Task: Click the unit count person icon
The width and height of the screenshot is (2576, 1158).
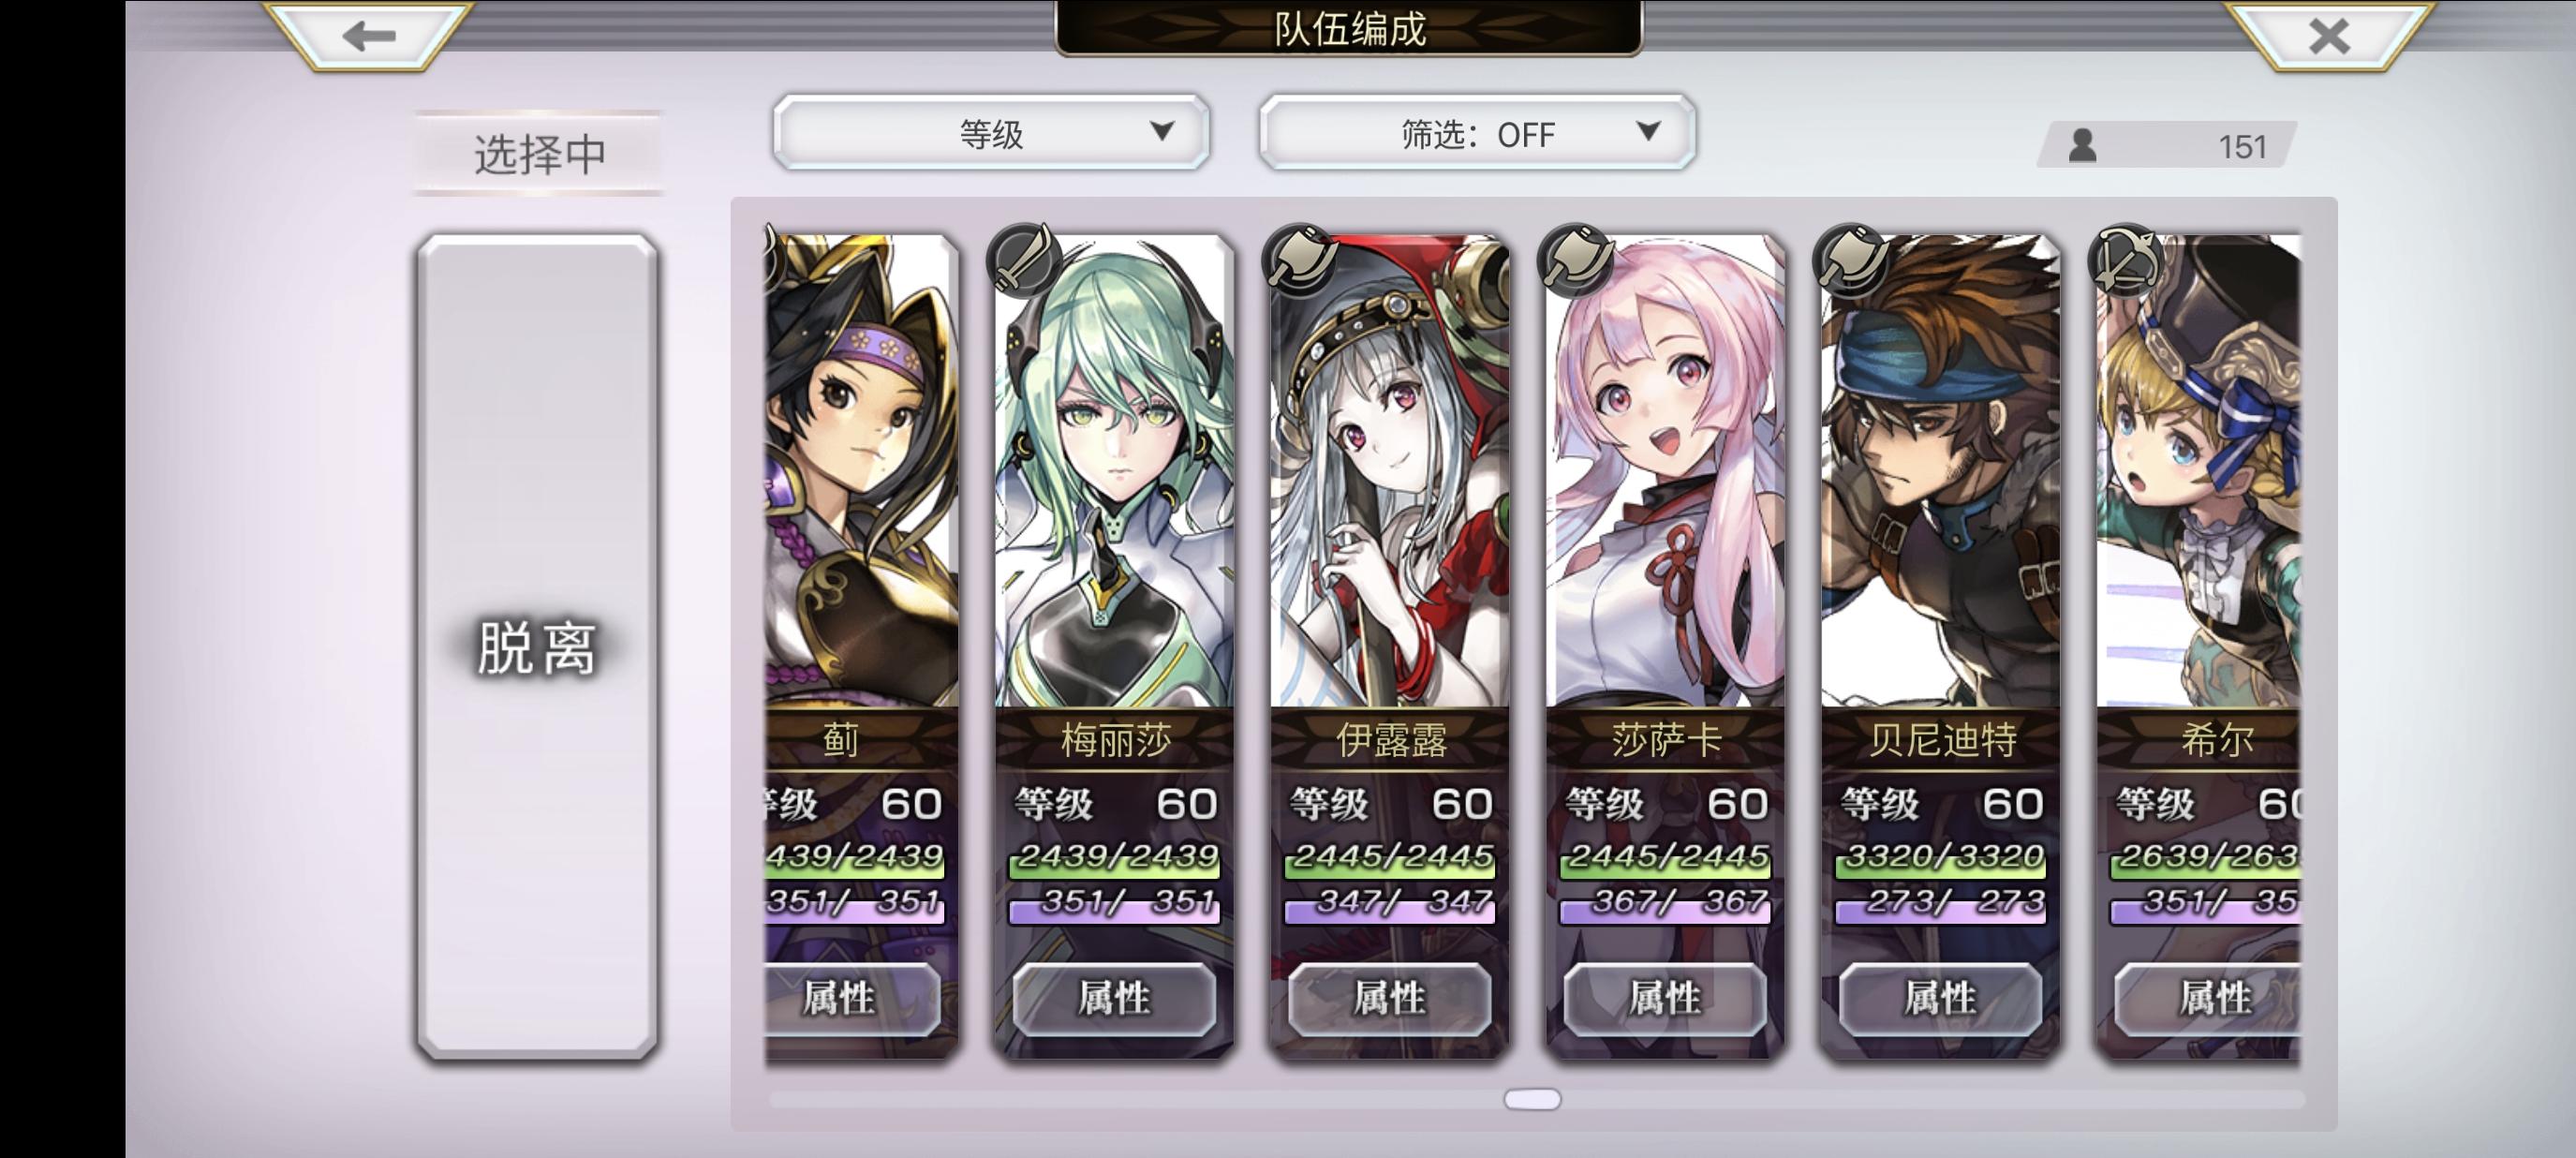Action: point(2083,146)
